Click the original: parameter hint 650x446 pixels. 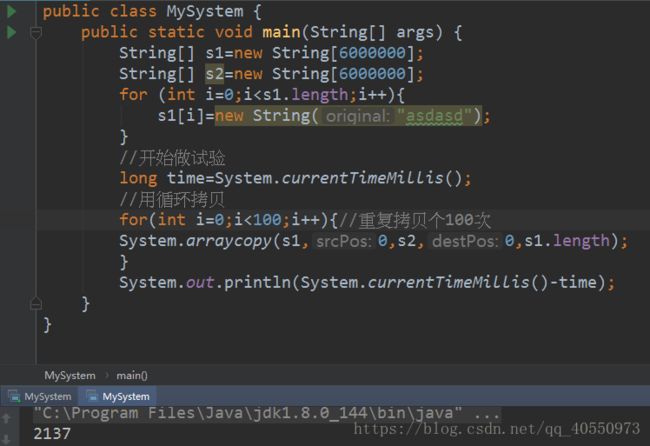(x=357, y=116)
